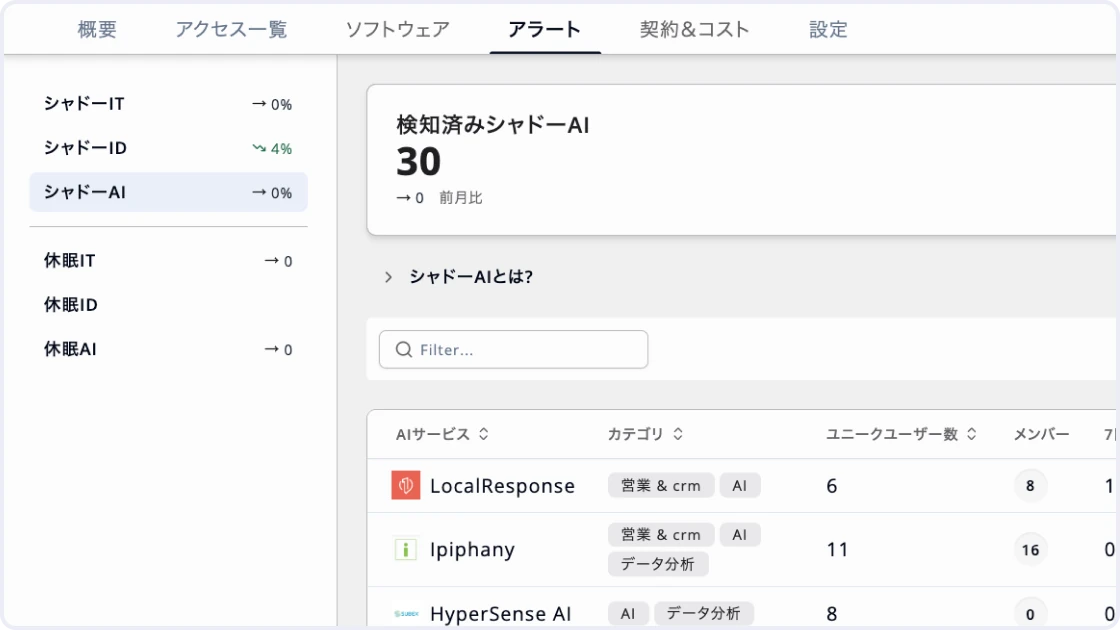Select シャドーAI sidebar item

tap(169, 192)
